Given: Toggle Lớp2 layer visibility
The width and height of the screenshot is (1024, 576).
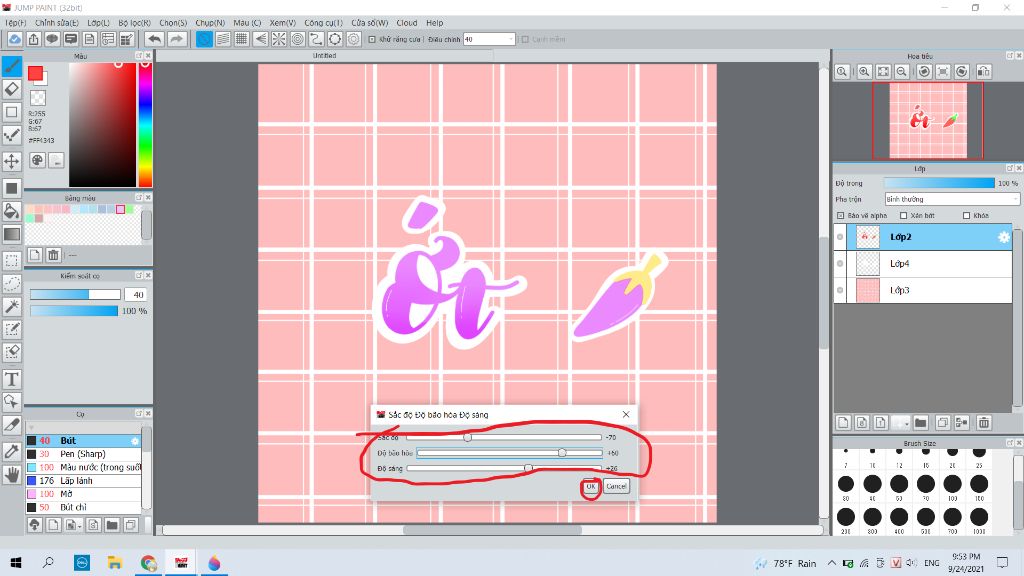Looking at the screenshot, I should coord(840,237).
